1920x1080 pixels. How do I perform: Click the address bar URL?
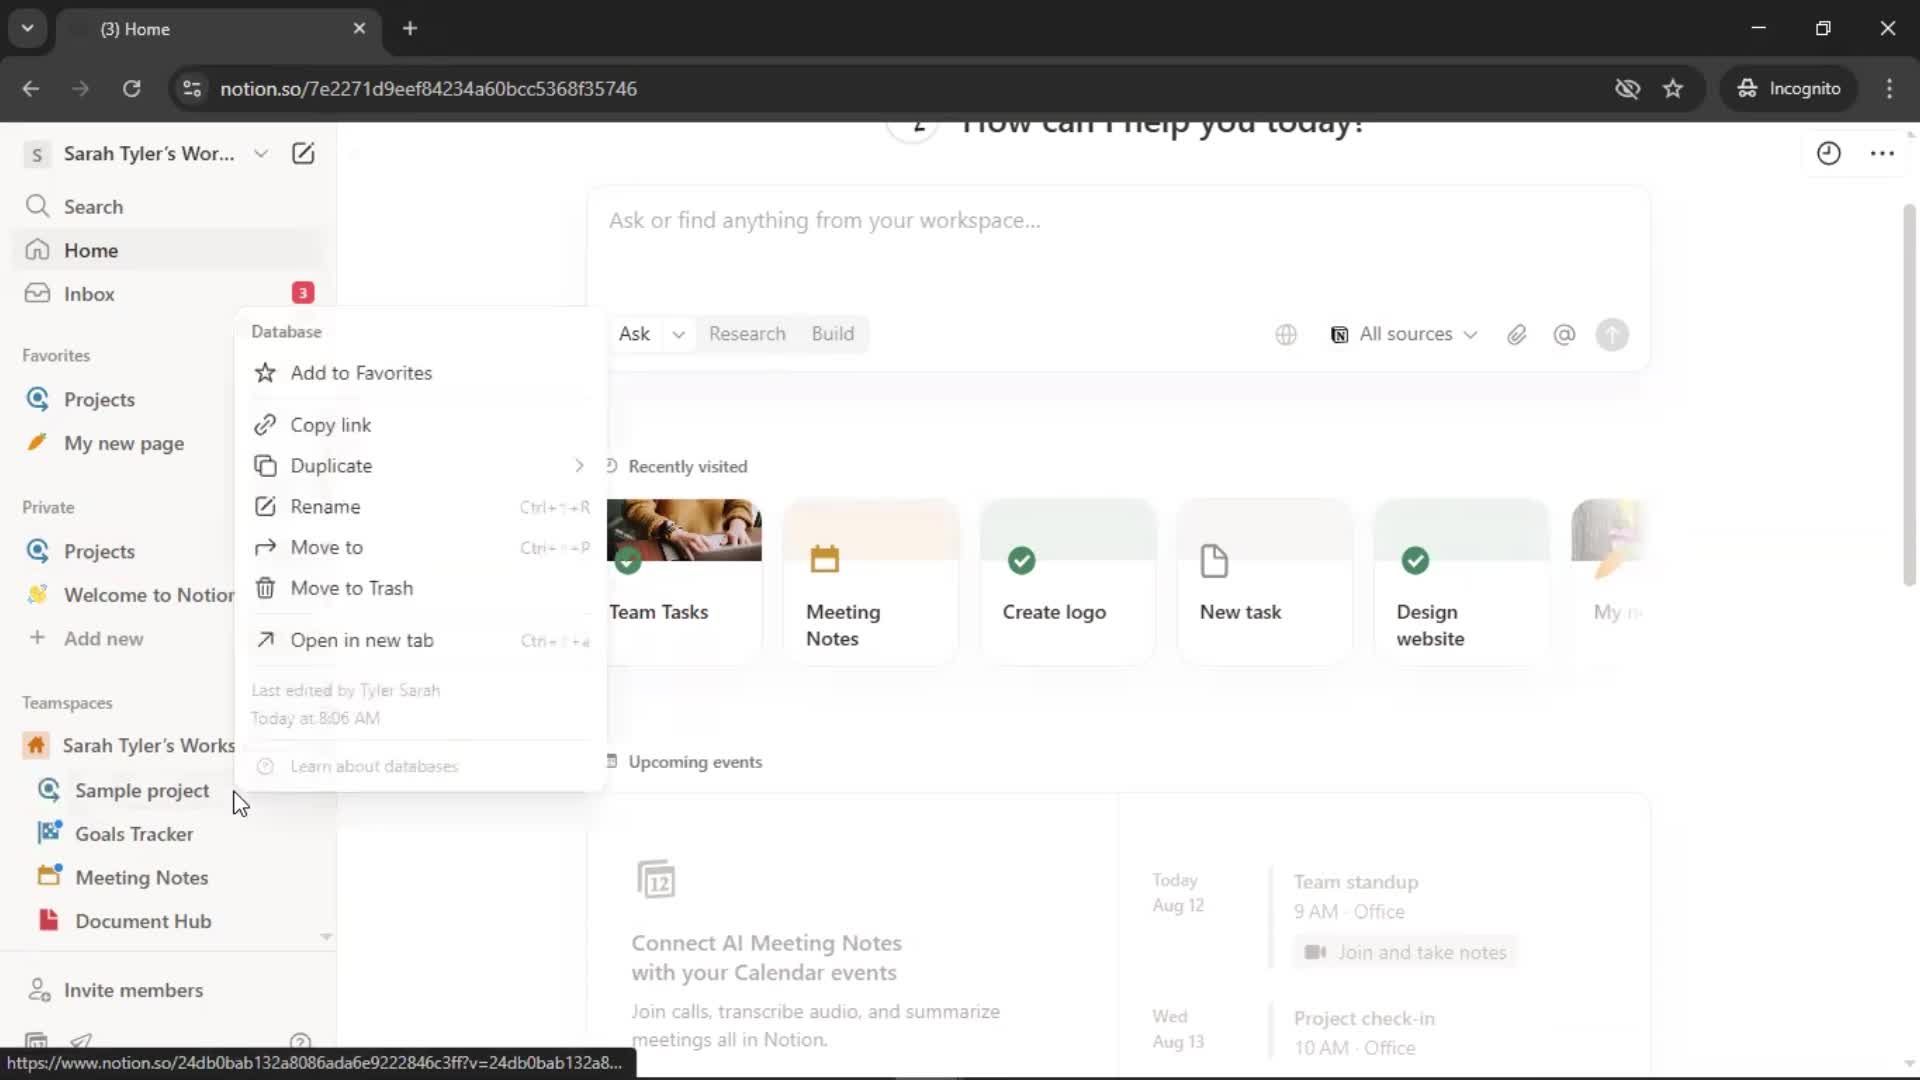(x=428, y=88)
